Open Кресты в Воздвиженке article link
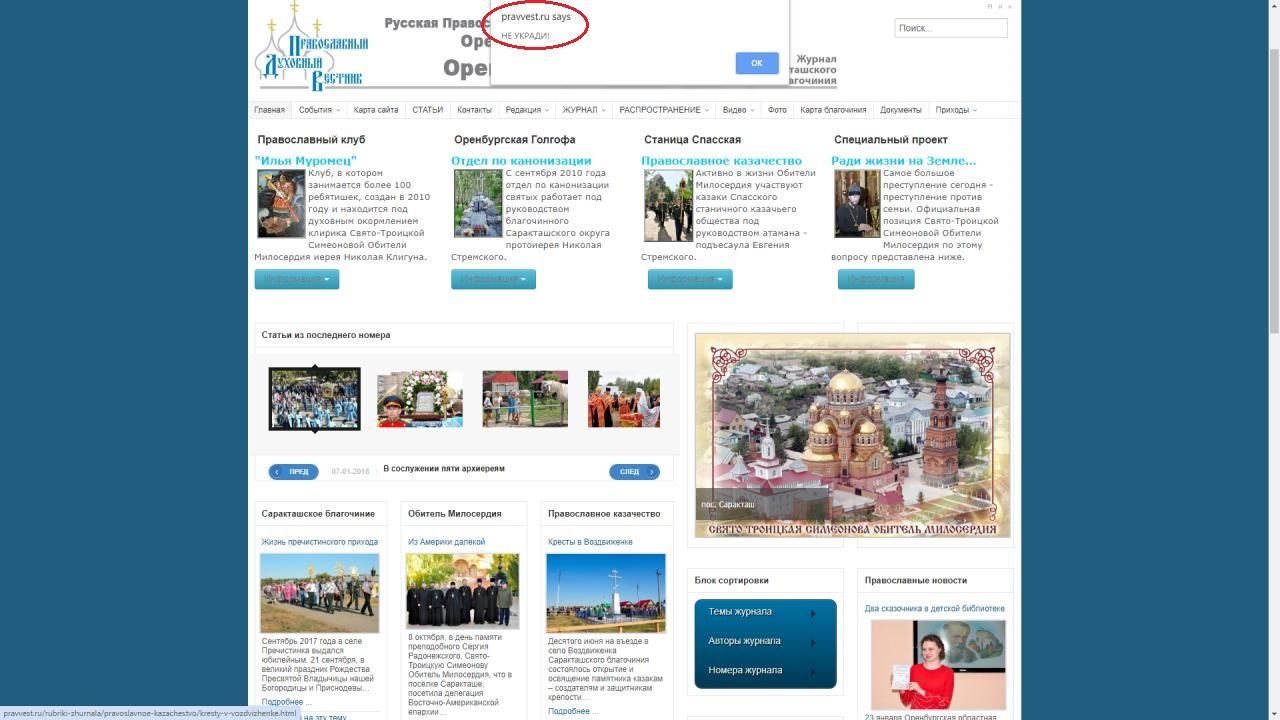The image size is (1280, 720). tap(590, 542)
